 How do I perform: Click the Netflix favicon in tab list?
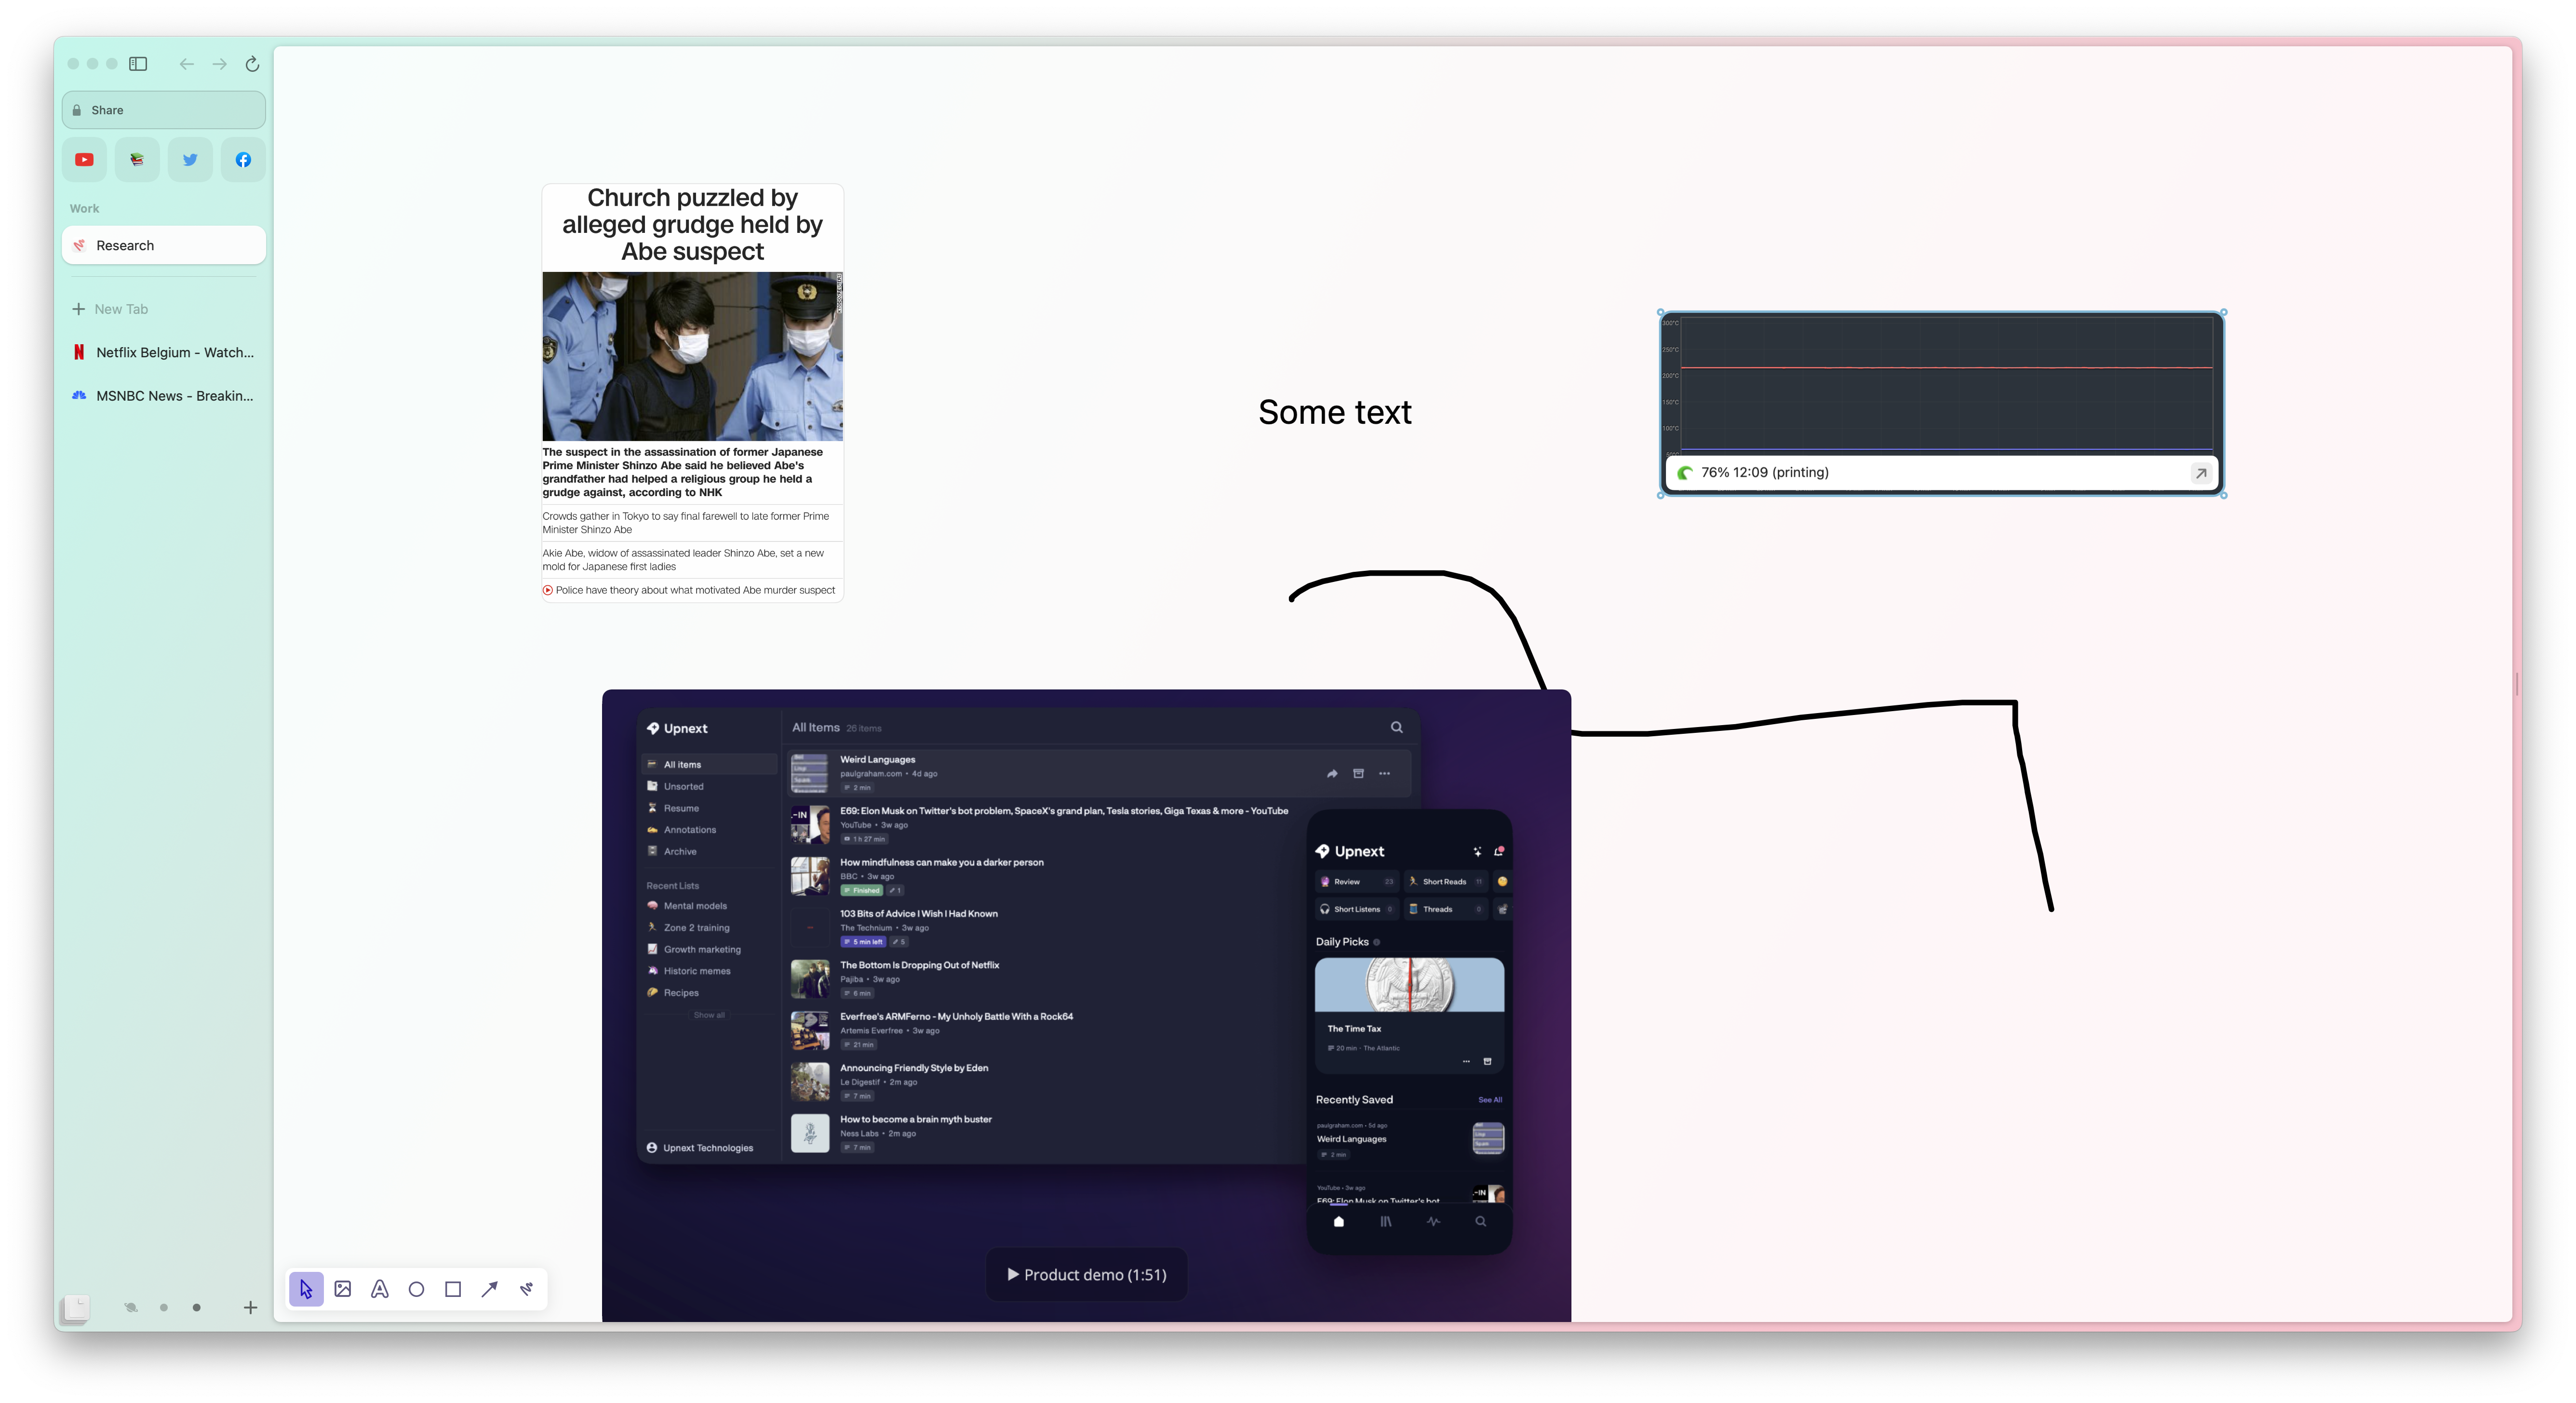79,352
